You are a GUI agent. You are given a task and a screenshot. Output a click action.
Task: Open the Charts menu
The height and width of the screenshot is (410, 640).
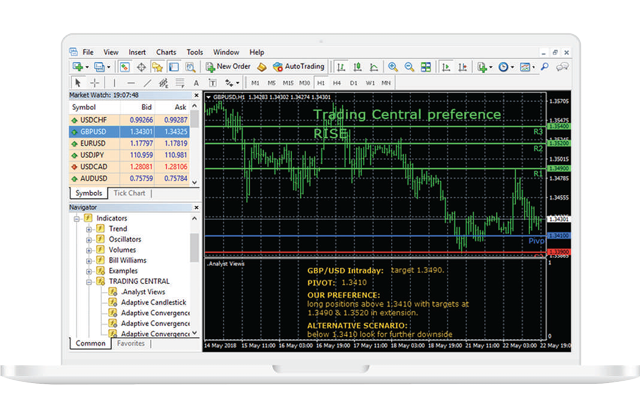coord(165,52)
